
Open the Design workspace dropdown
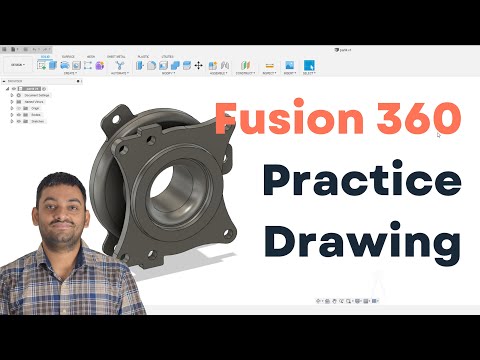pos(18,65)
